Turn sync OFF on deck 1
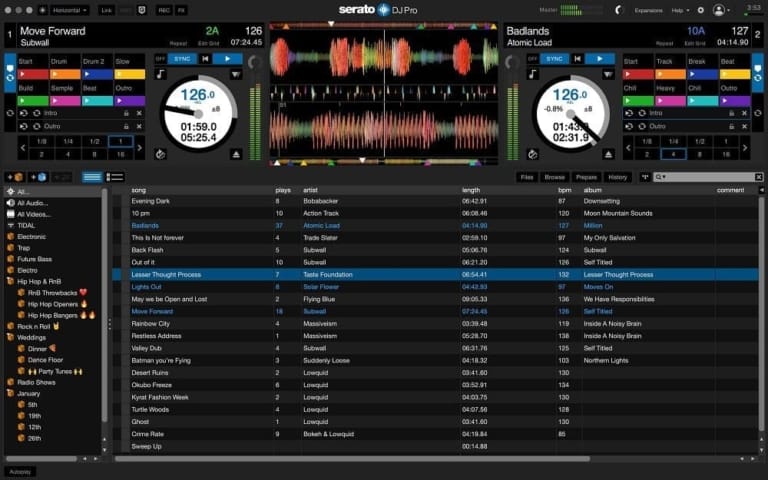This screenshot has height=480, width=768. click(161, 59)
